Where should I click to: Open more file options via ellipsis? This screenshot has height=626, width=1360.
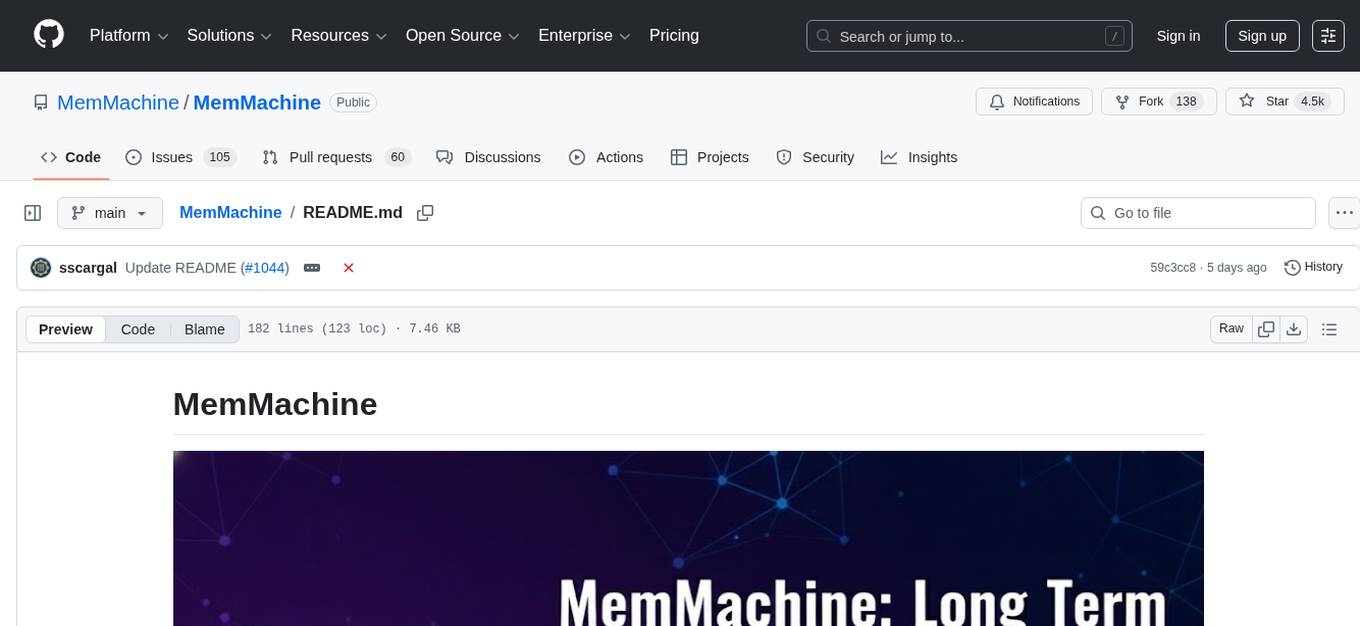point(1344,212)
